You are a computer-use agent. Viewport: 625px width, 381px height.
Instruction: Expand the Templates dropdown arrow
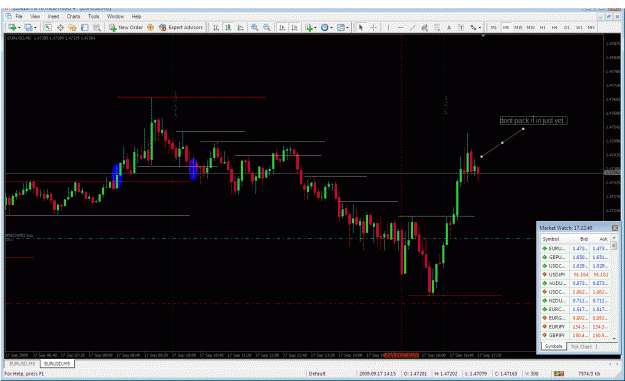point(348,27)
